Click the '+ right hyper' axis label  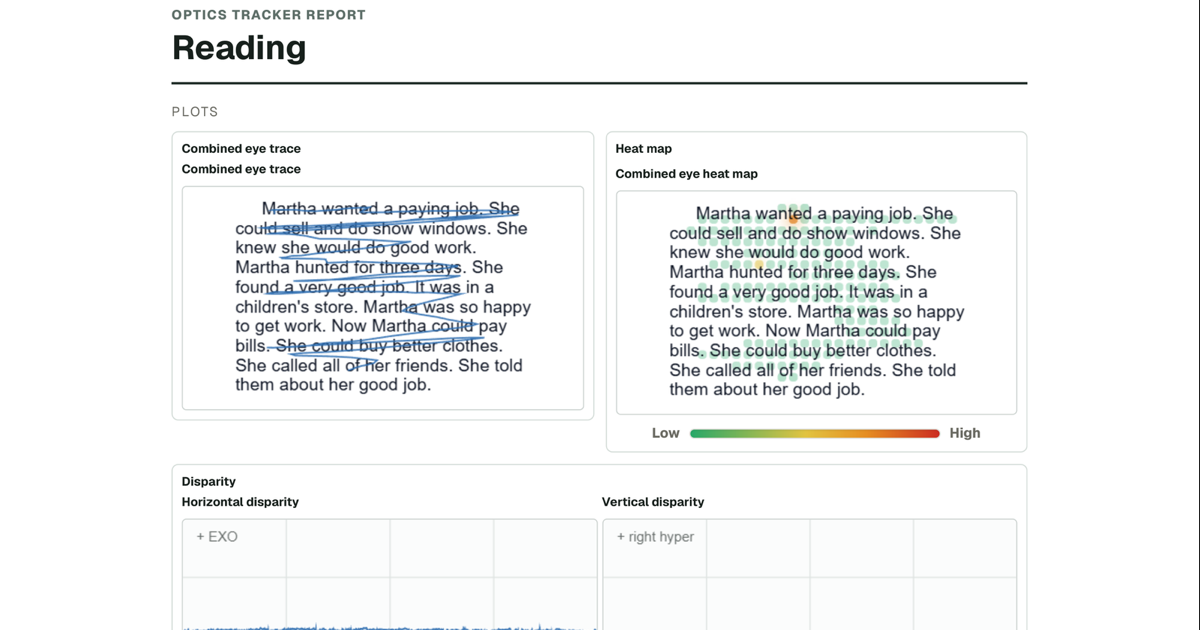655,537
